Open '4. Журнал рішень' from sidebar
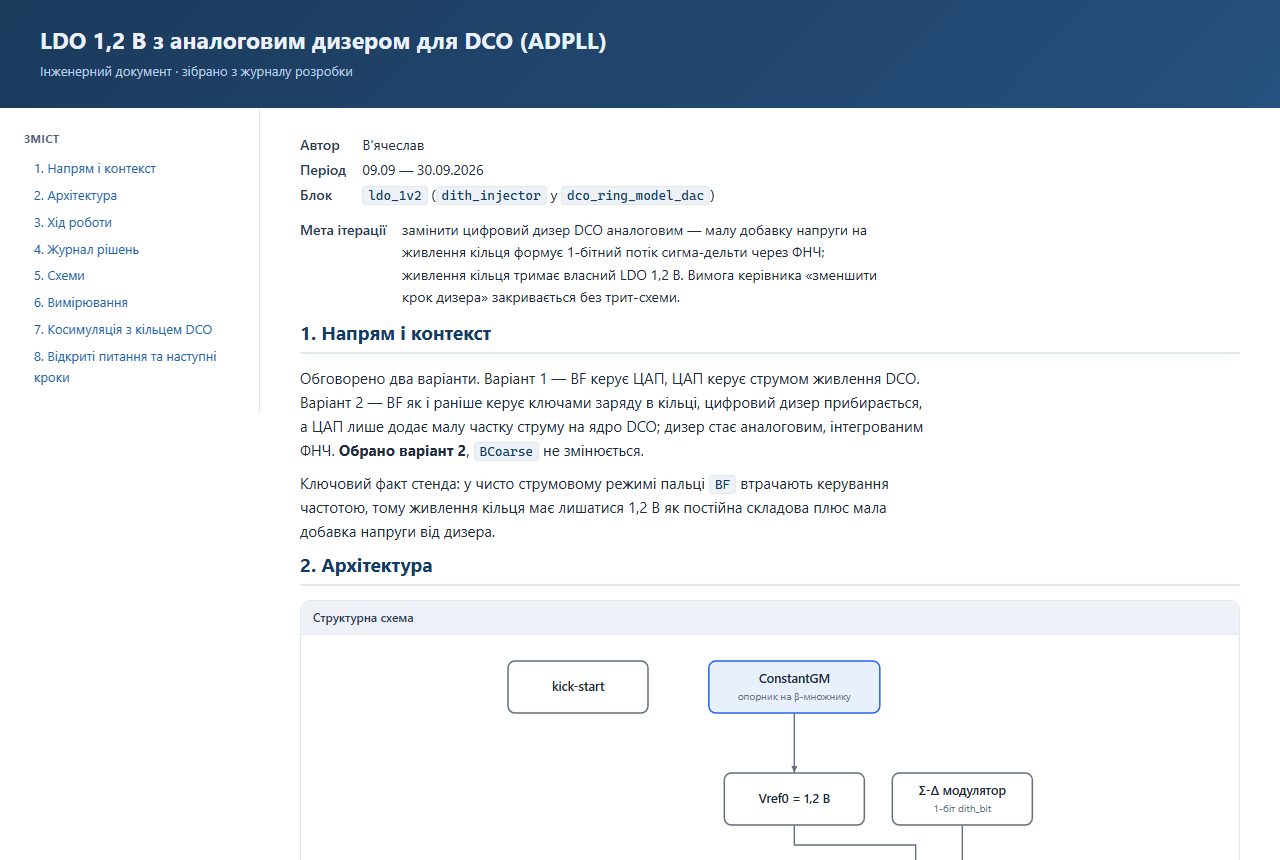 pyautogui.click(x=86, y=249)
